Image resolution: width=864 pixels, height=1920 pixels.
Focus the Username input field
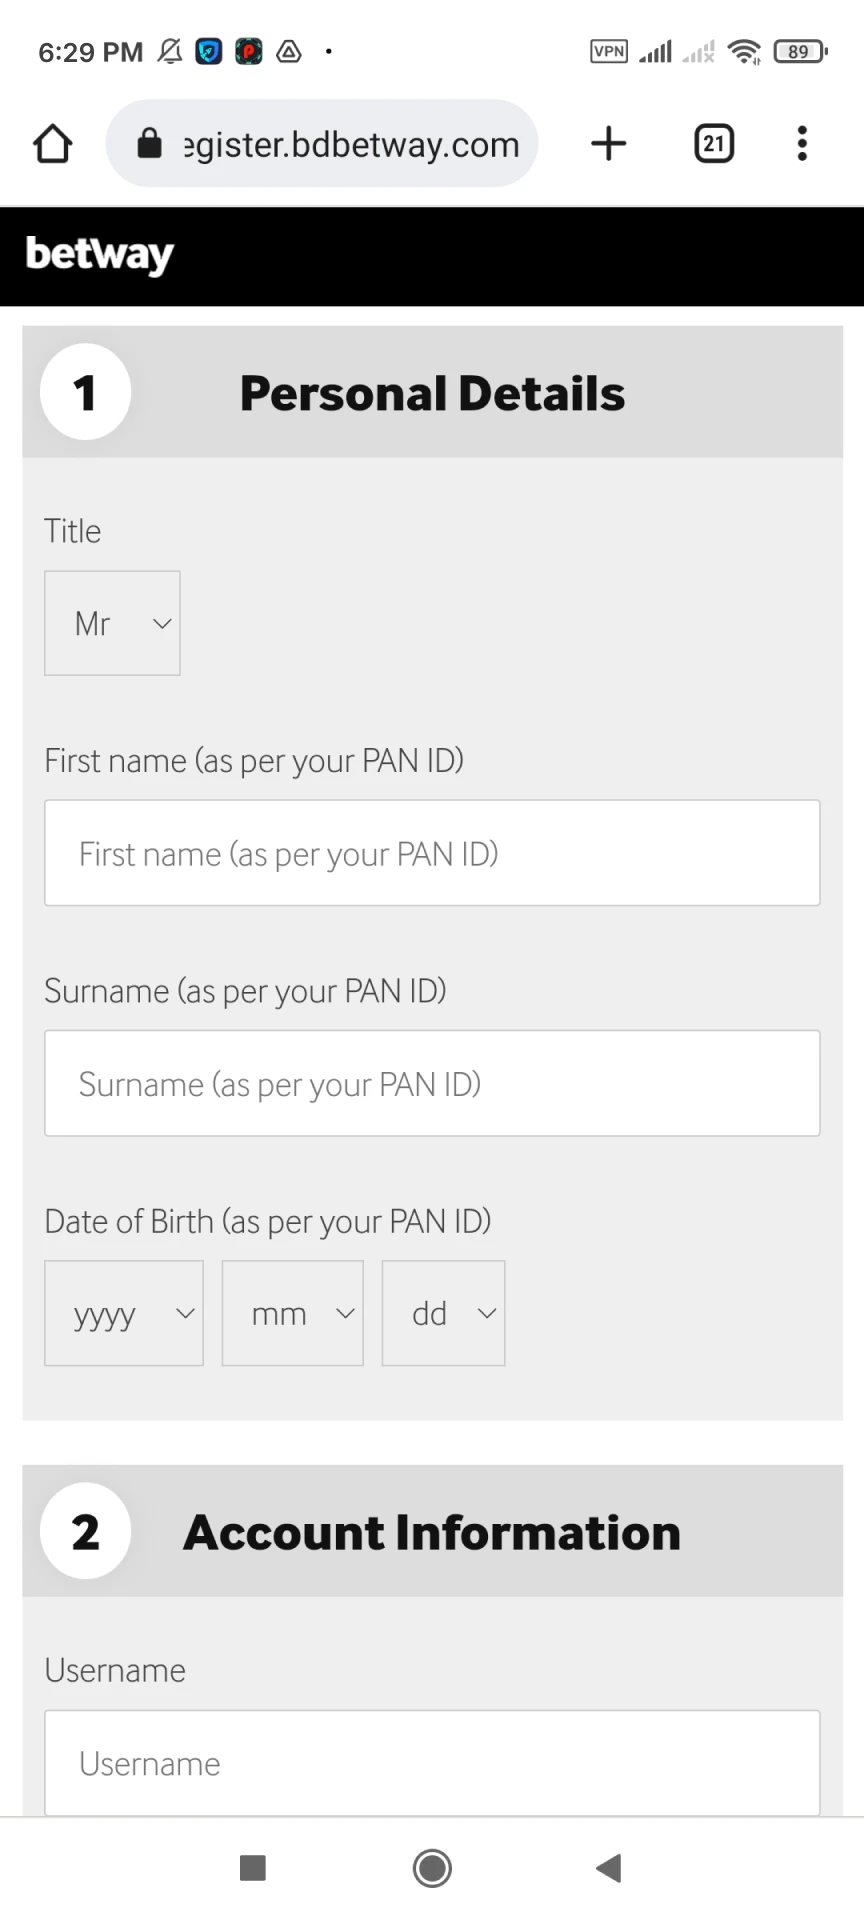pos(432,1762)
